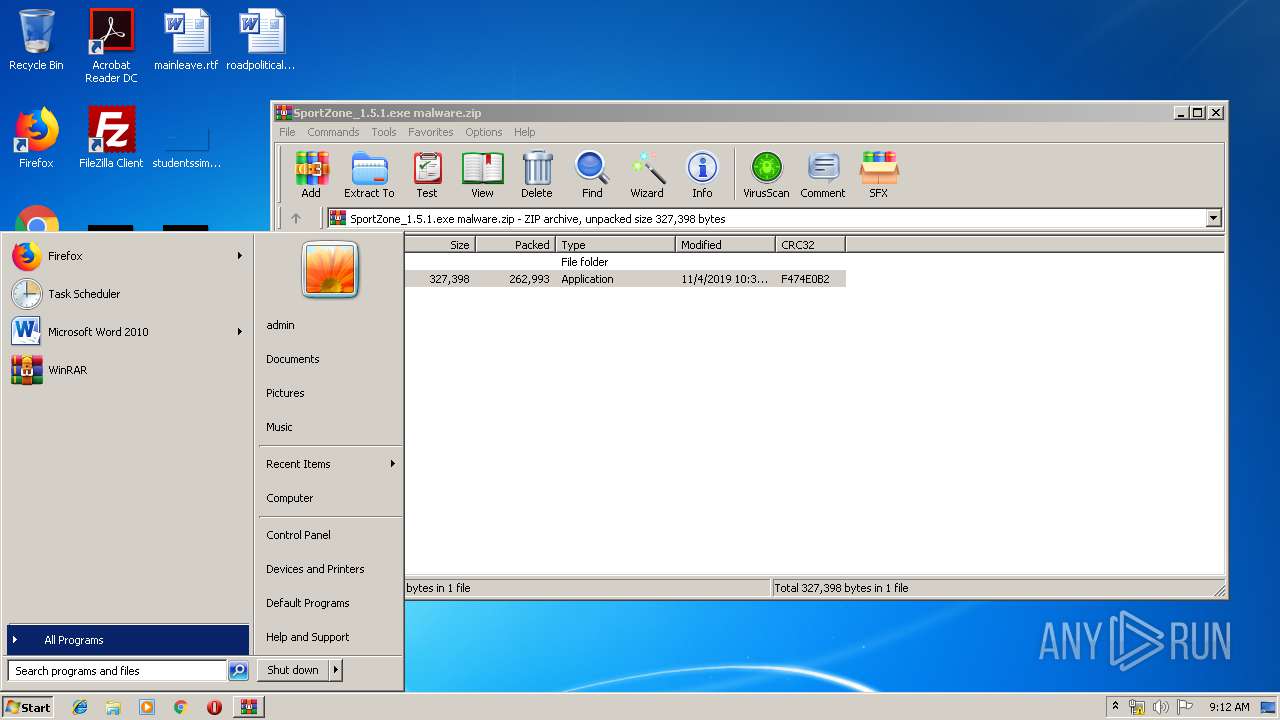Run the Test archive tool
The width and height of the screenshot is (1280, 720).
[x=427, y=175]
